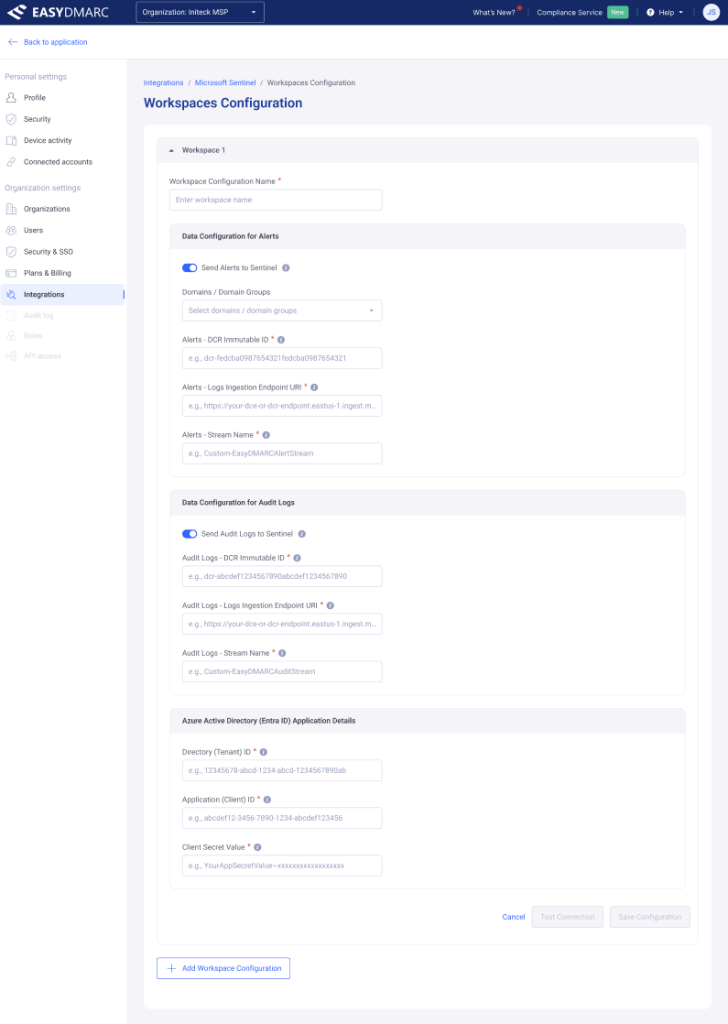The height and width of the screenshot is (1024, 728).
Task: Open the Domains / Domain Groups select box
Action: tap(282, 311)
